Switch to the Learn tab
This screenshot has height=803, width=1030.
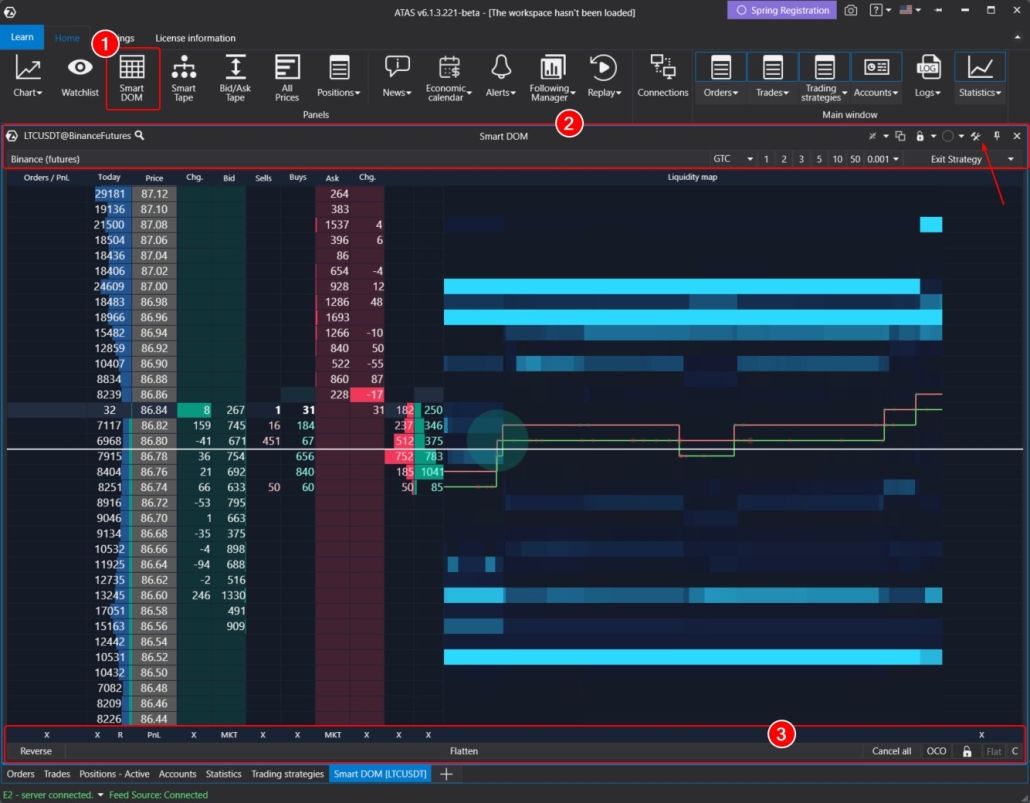(22, 36)
